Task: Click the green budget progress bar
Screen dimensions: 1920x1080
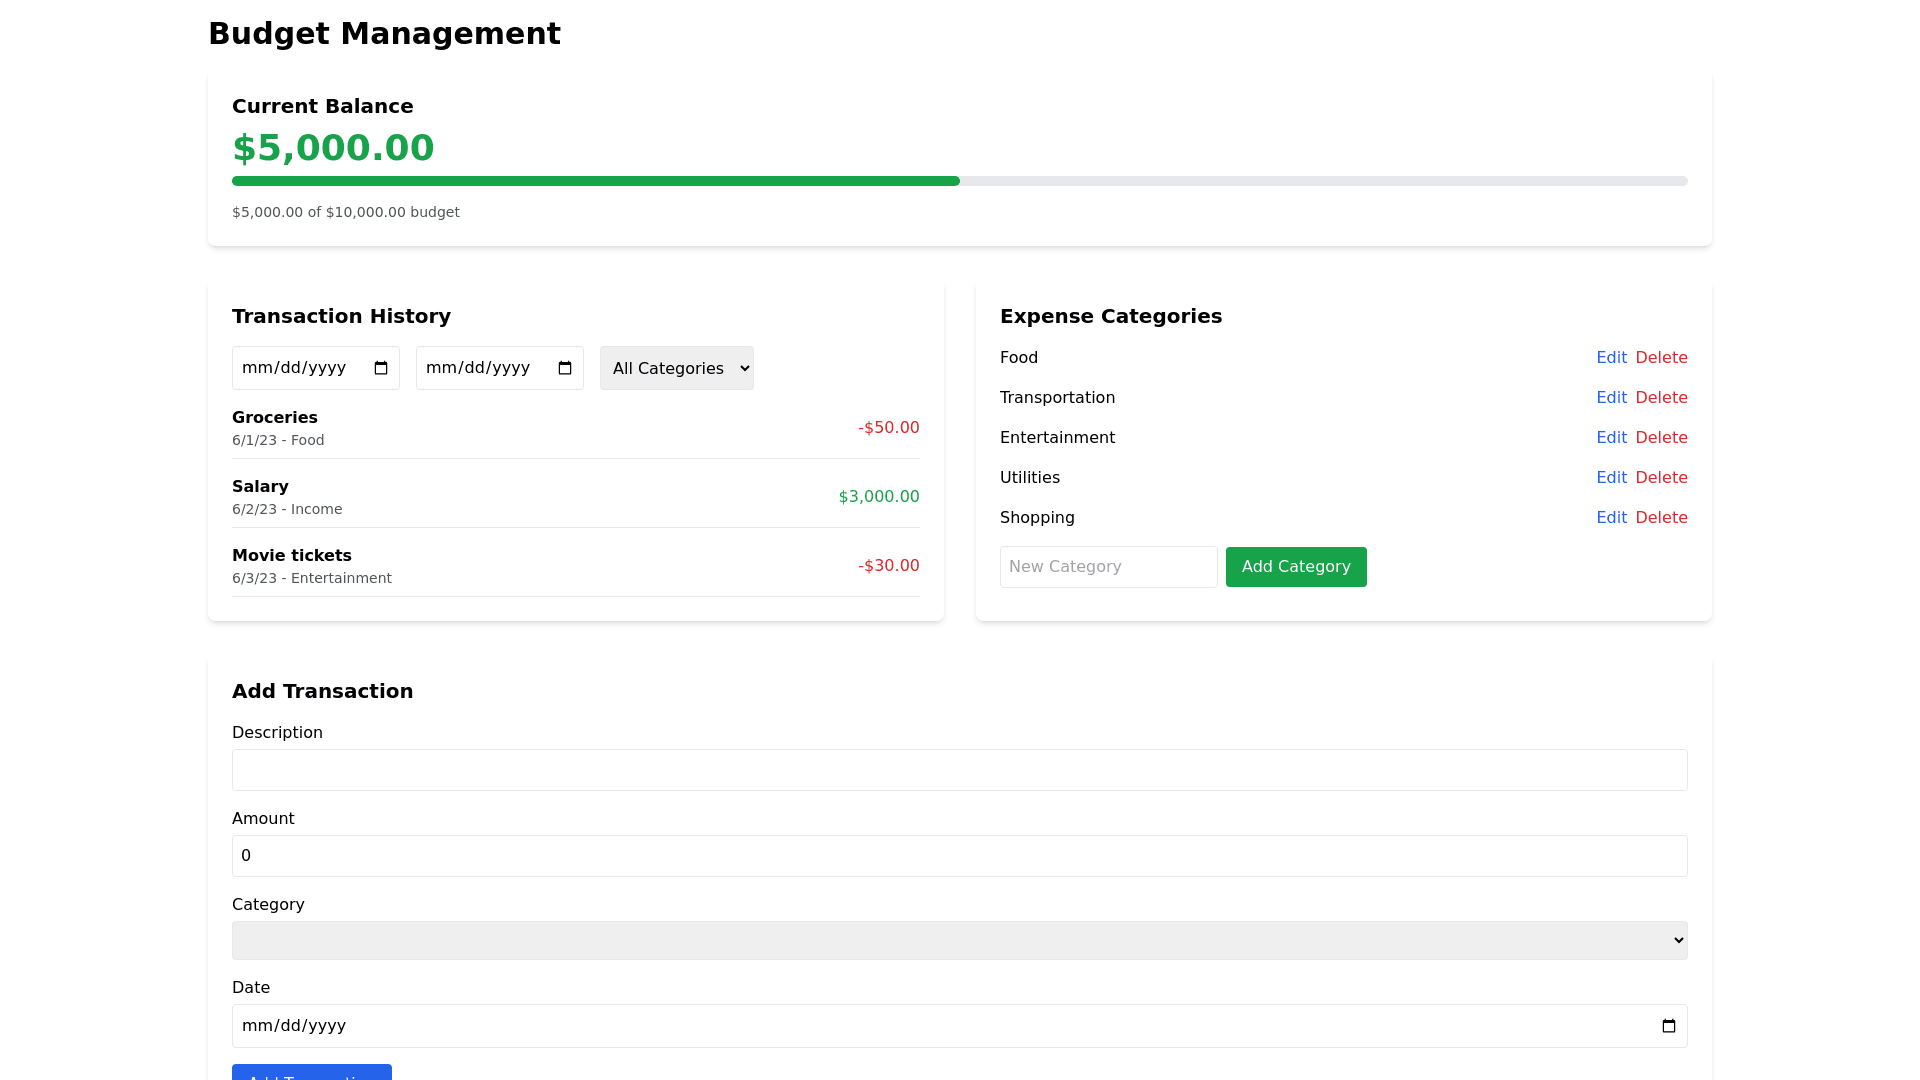Action: pyautogui.click(x=596, y=181)
